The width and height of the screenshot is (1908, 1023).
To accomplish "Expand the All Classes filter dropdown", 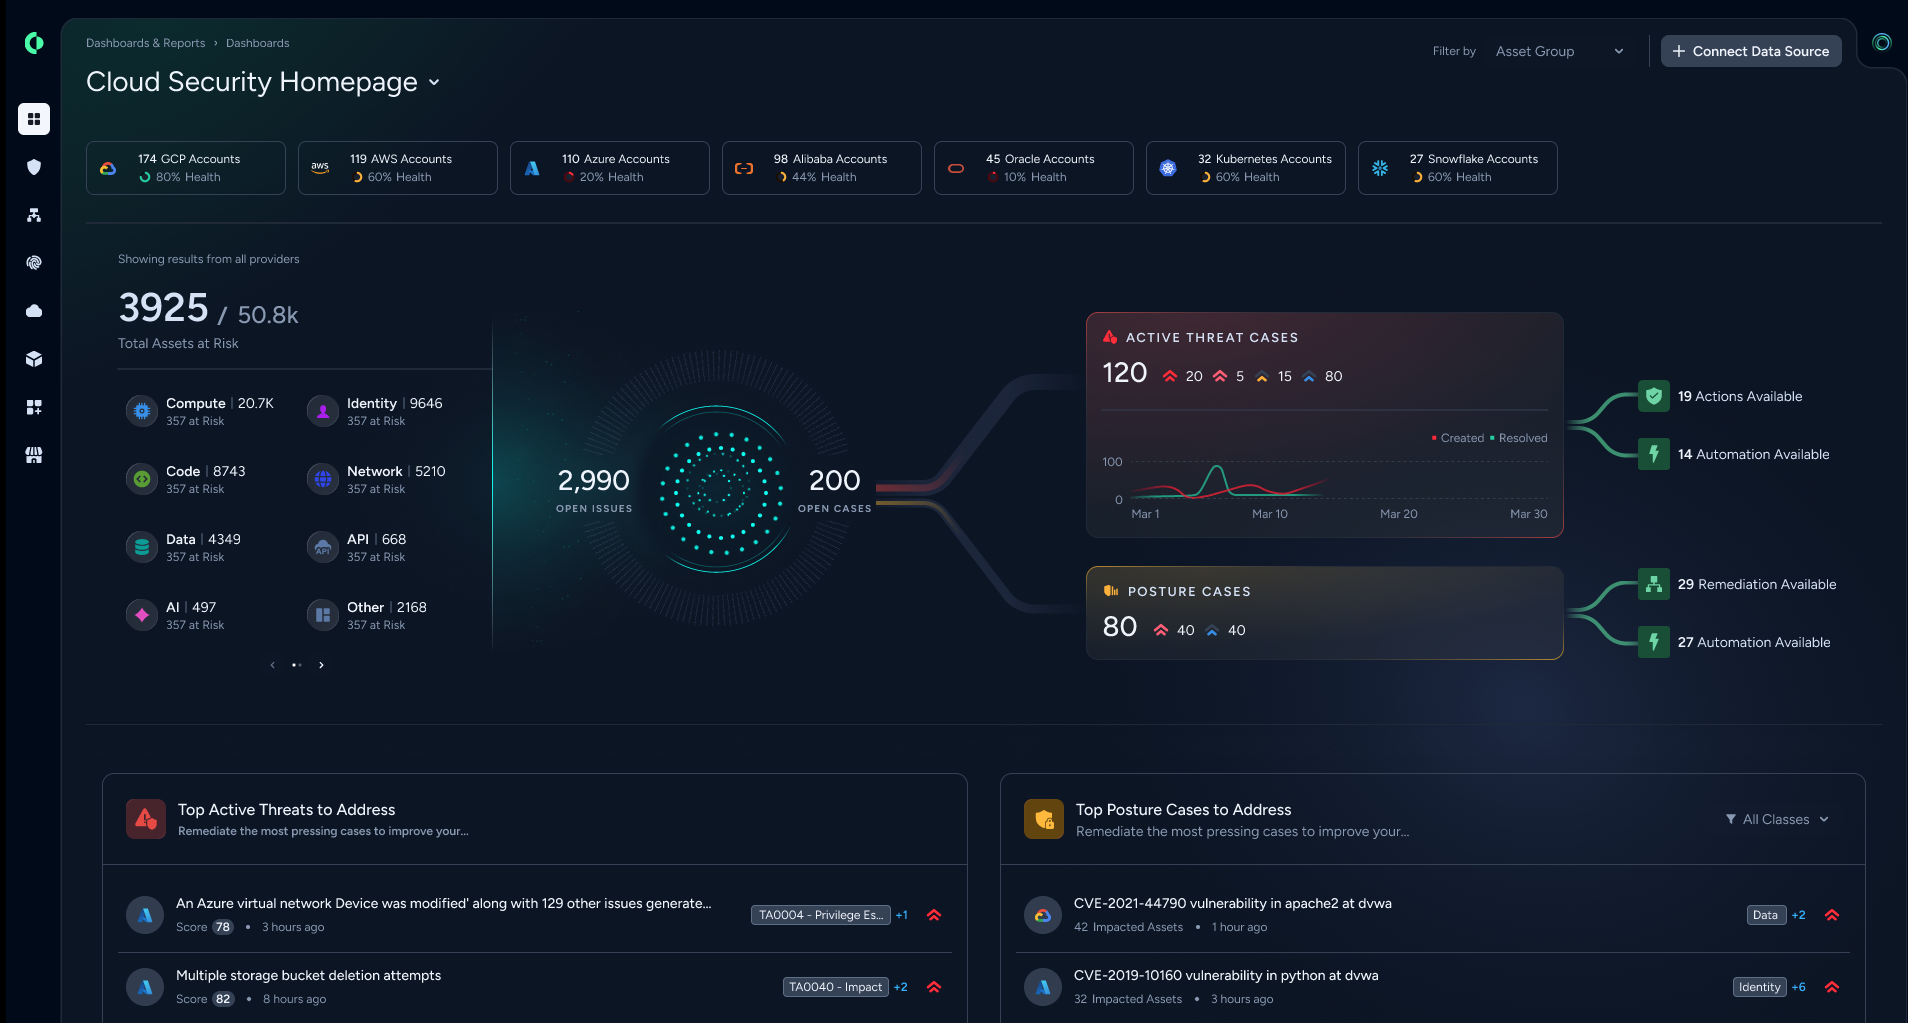I will [1777, 819].
